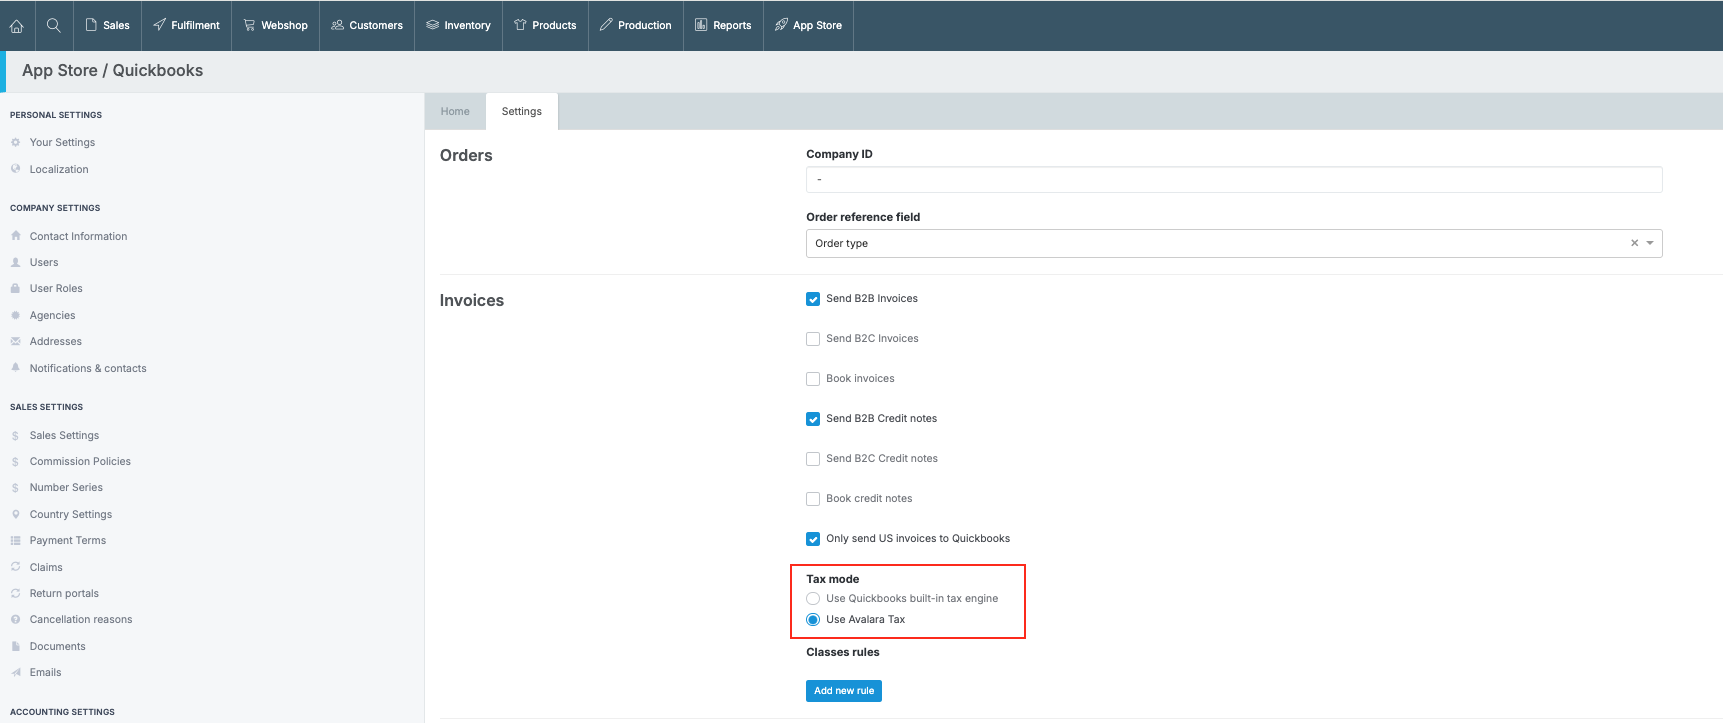Switch to the Home tab
Viewport: 1723px width, 723px height.
tap(455, 112)
